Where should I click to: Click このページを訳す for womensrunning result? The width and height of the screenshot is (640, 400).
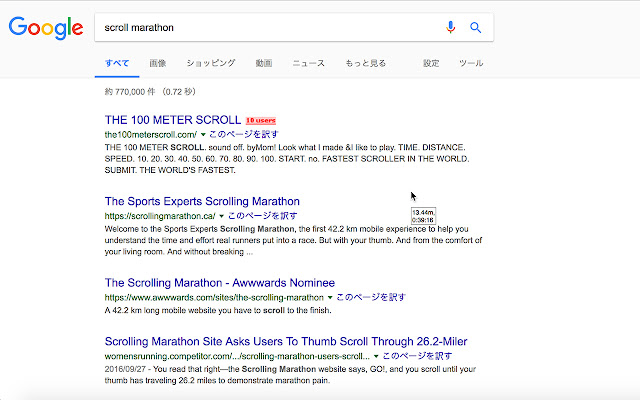(x=417, y=356)
